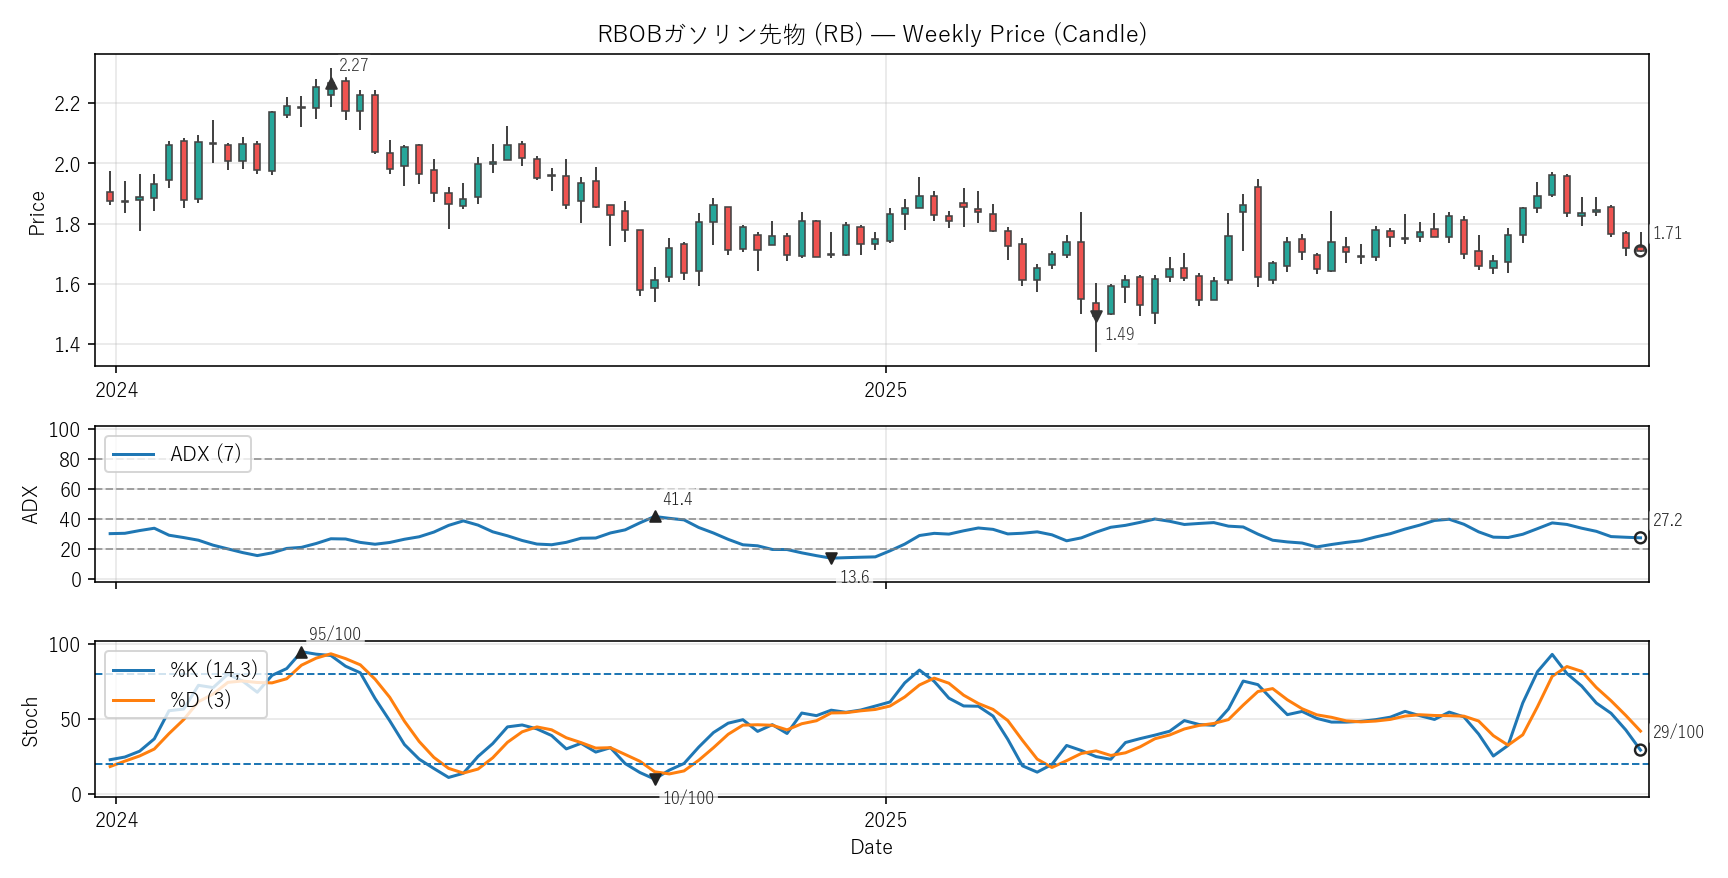1728x878 pixels.
Task: Select the ADX peak marker at 41.4
Action: [655, 517]
